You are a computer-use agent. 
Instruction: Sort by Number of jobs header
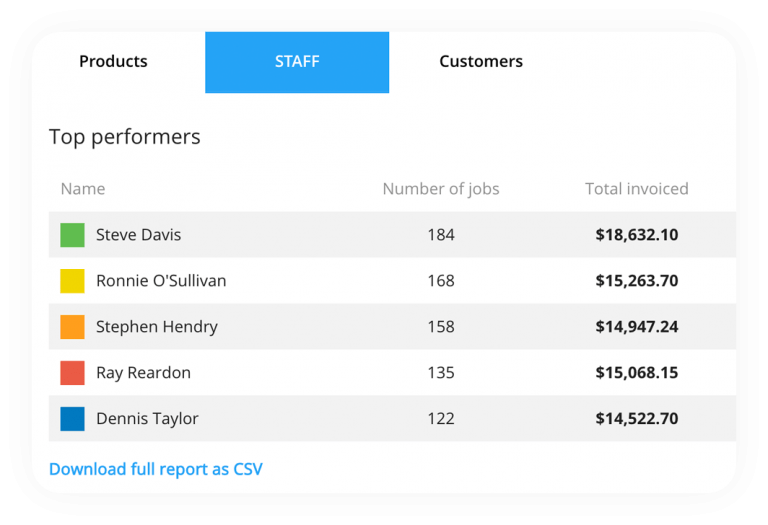pyautogui.click(x=440, y=189)
